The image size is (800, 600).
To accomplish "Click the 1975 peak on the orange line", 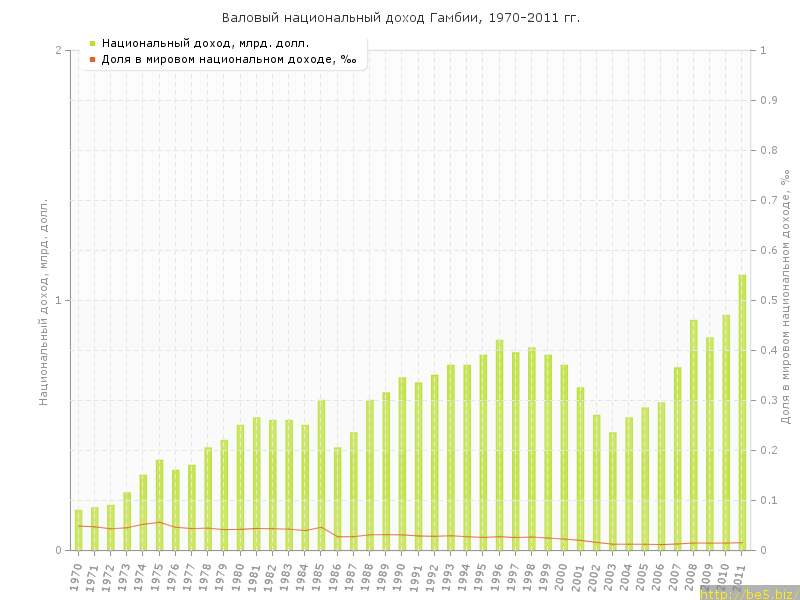I will click(159, 522).
